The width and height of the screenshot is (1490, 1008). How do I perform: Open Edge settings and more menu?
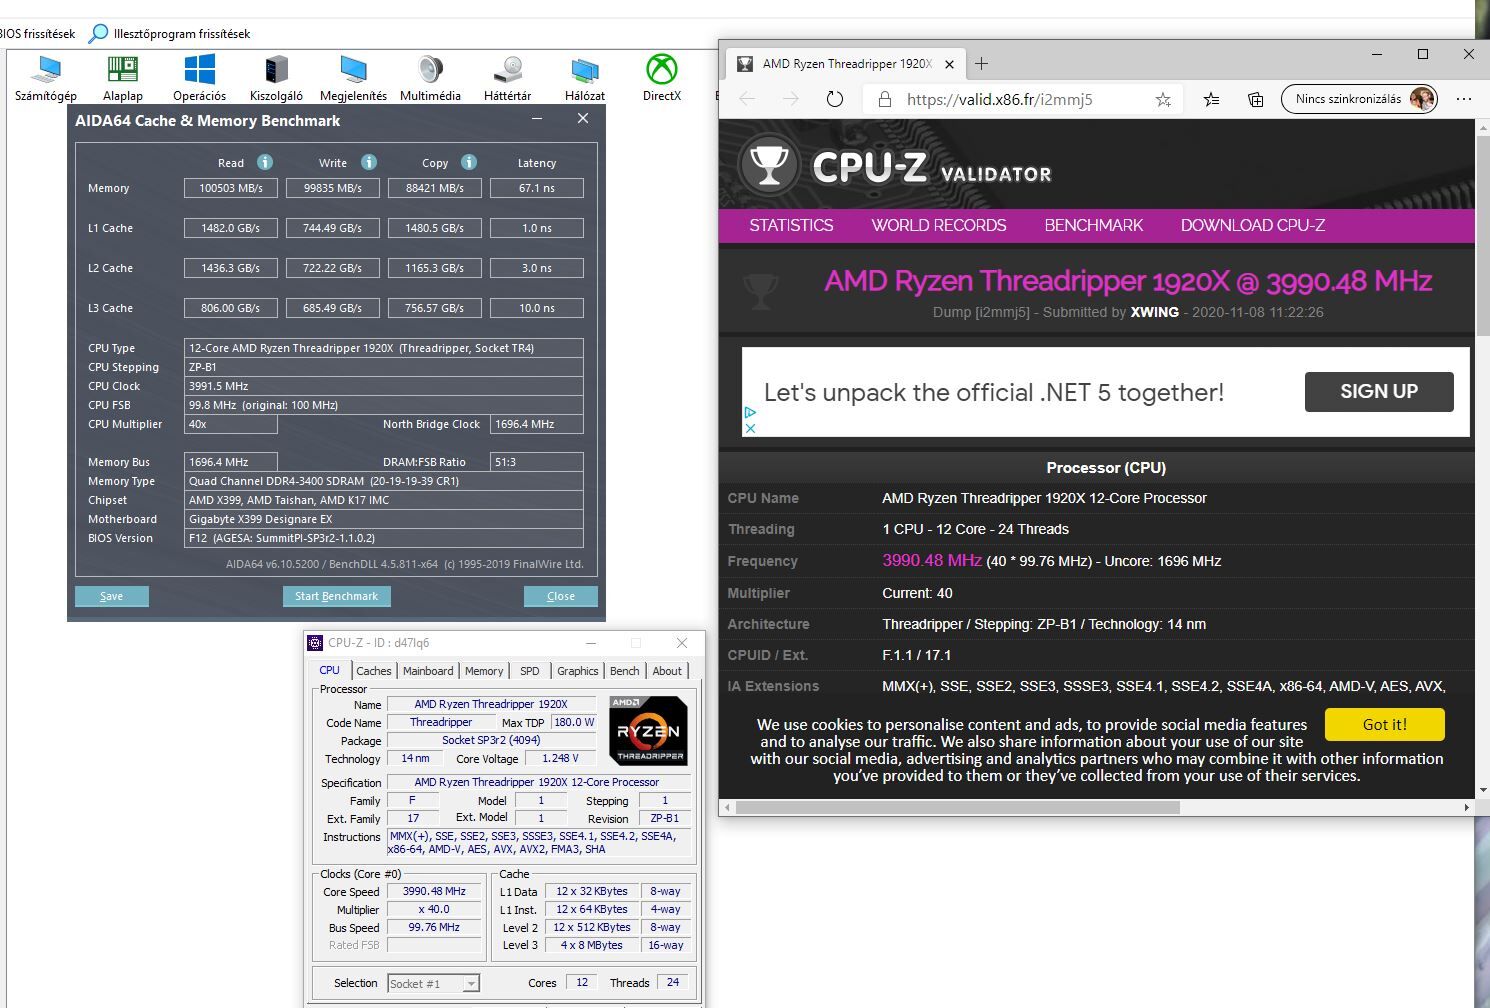pyautogui.click(x=1464, y=99)
